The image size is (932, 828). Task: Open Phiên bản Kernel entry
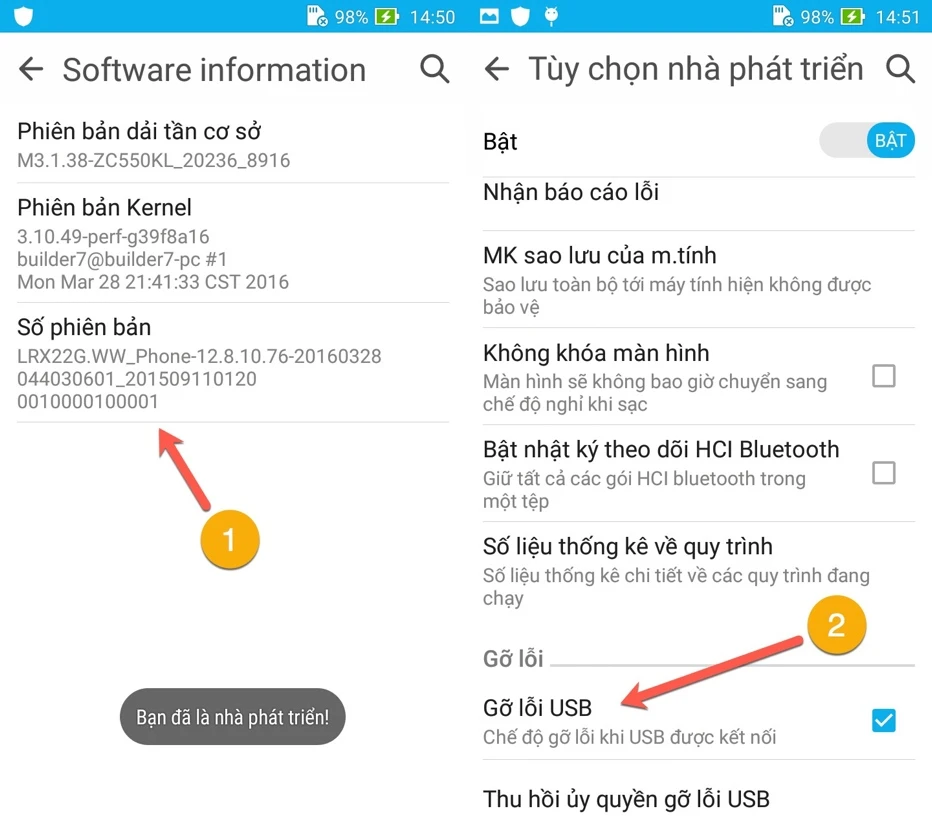coord(233,243)
